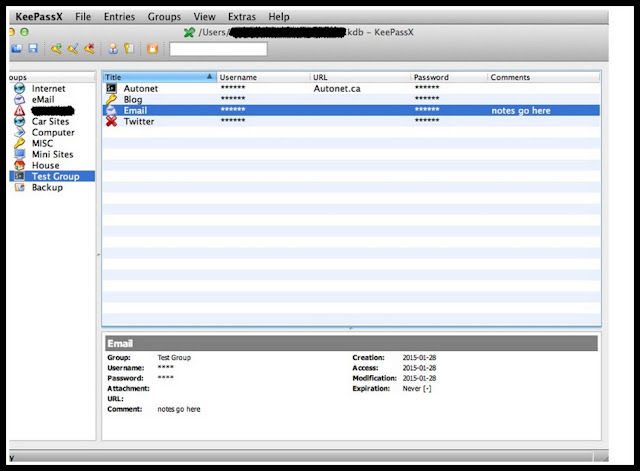The height and width of the screenshot is (471, 640).
Task: Toggle sort arrow in Title header
Action: coord(209,76)
